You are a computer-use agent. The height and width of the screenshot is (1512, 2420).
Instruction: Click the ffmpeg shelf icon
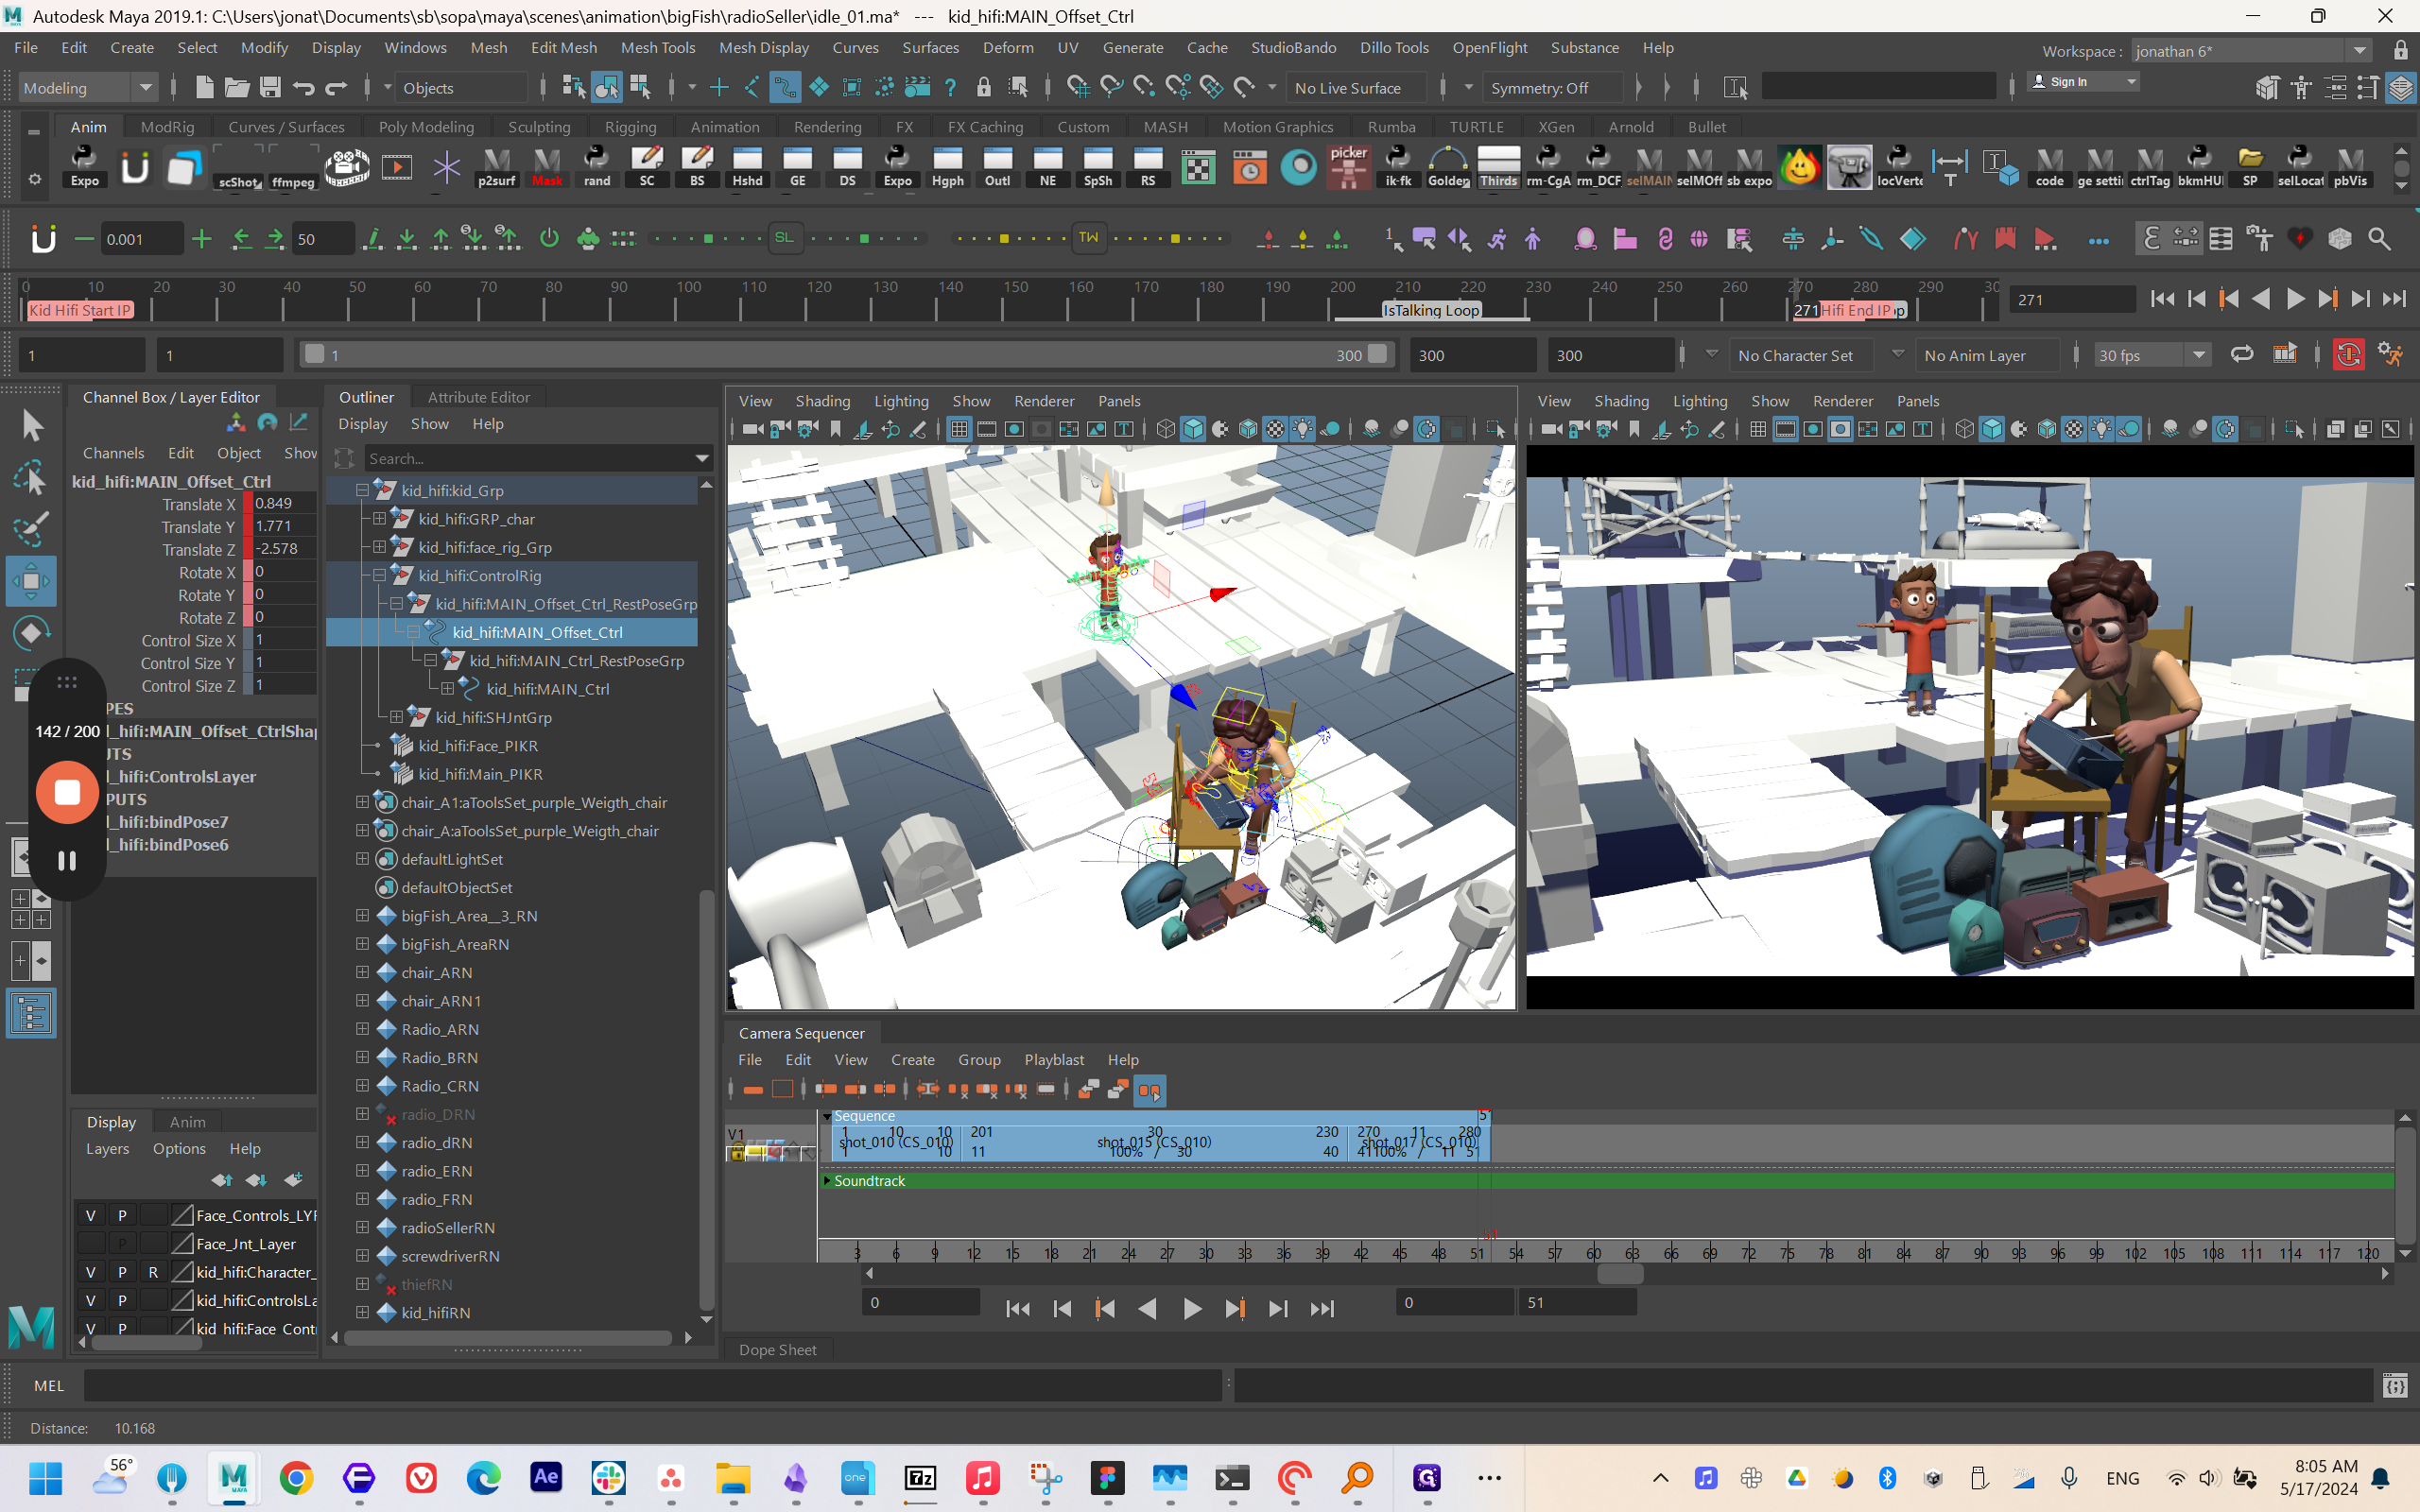tap(293, 167)
